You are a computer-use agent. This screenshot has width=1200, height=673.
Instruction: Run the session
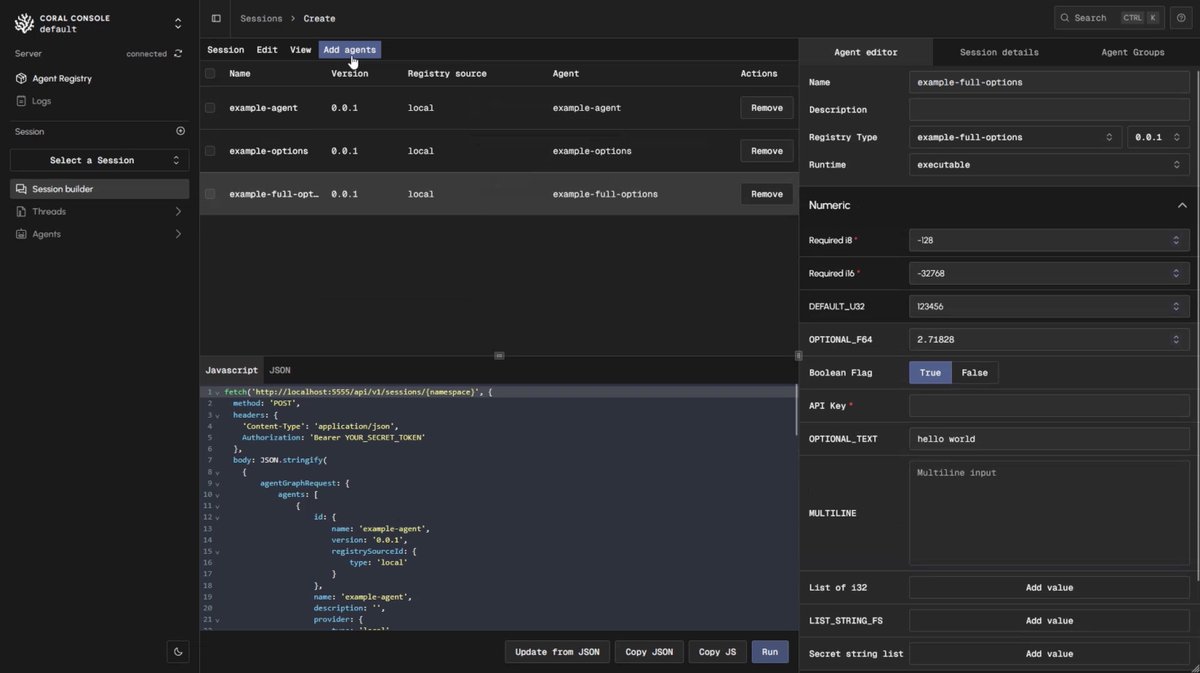[x=770, y=652]
